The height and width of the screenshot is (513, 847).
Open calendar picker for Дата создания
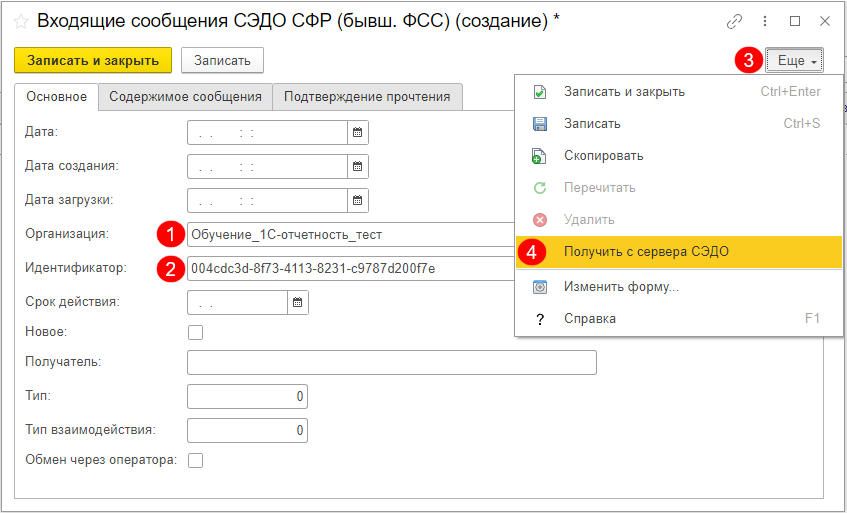coord(358,167)
